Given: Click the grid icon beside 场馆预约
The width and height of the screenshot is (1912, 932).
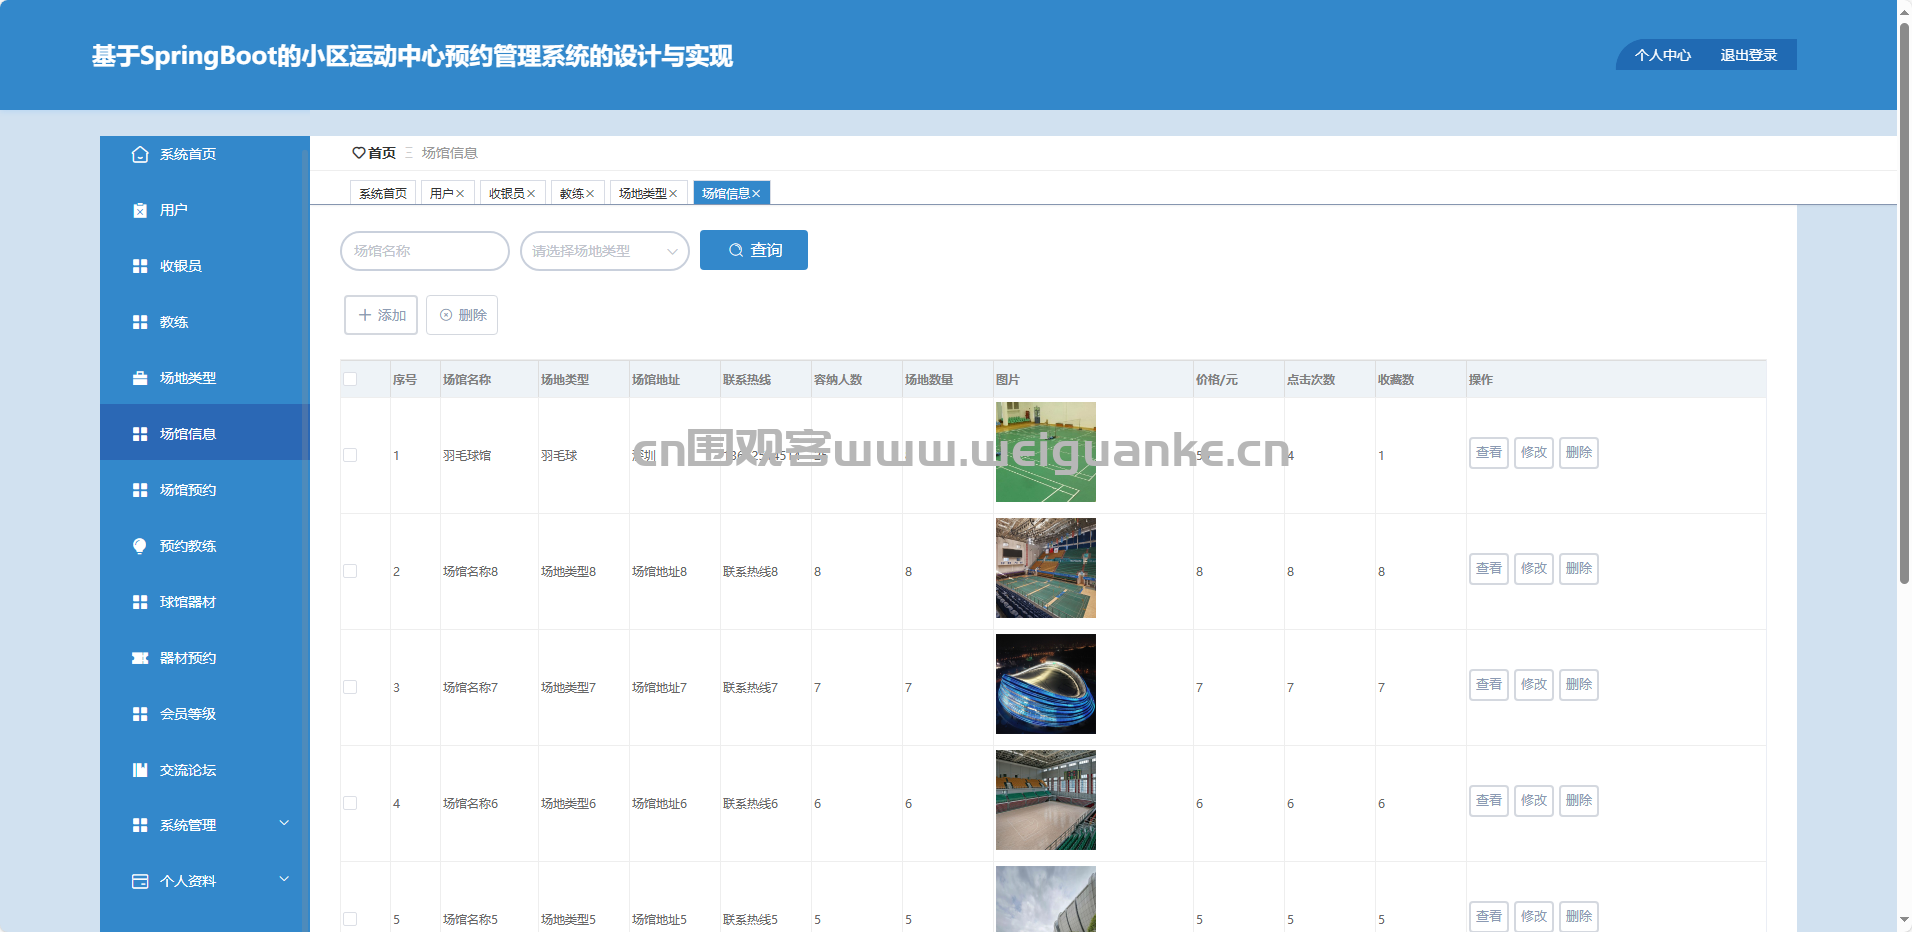Looking at the screenshot, I should click(x=140, y=490).
